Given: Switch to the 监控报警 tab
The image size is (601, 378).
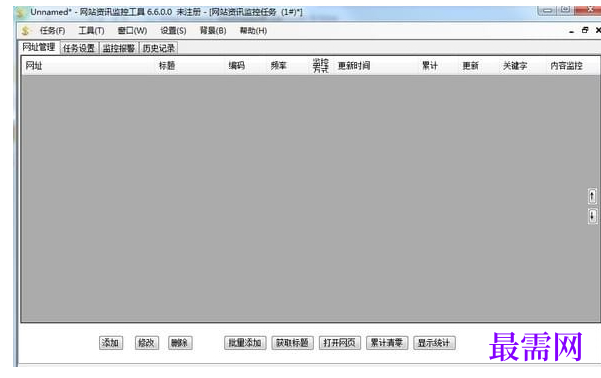Looking at the screenshot, I should click(119, 48).
